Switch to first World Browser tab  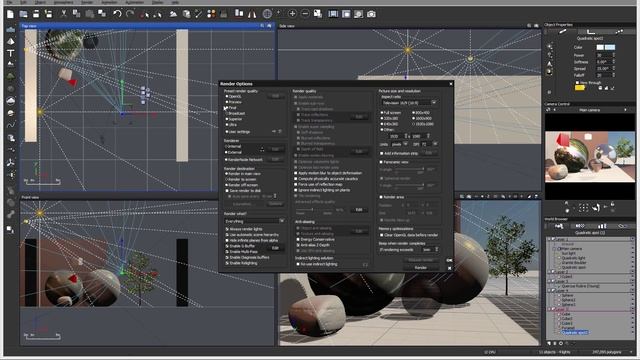559,226
